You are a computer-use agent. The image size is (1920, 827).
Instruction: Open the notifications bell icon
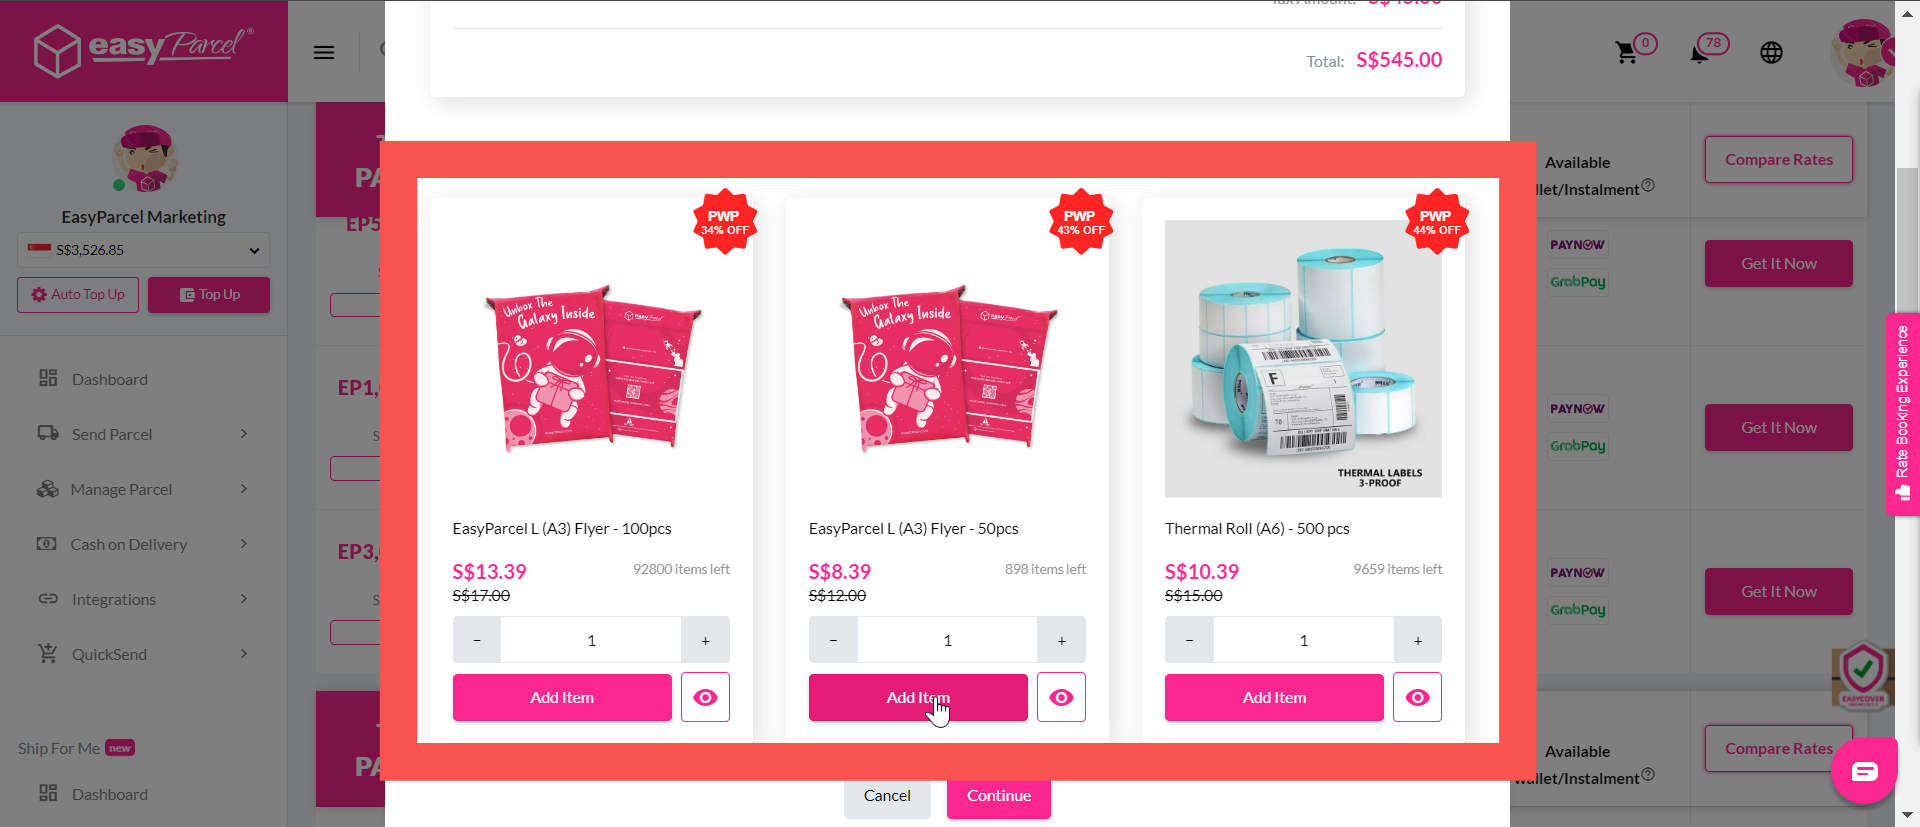coord(1699,53)
